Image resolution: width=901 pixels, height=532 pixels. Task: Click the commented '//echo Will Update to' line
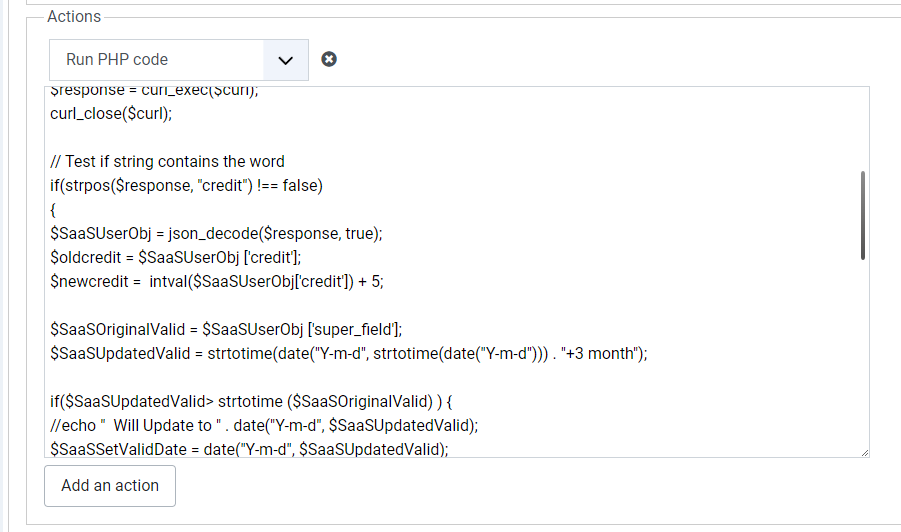click(x=264, y=425)
